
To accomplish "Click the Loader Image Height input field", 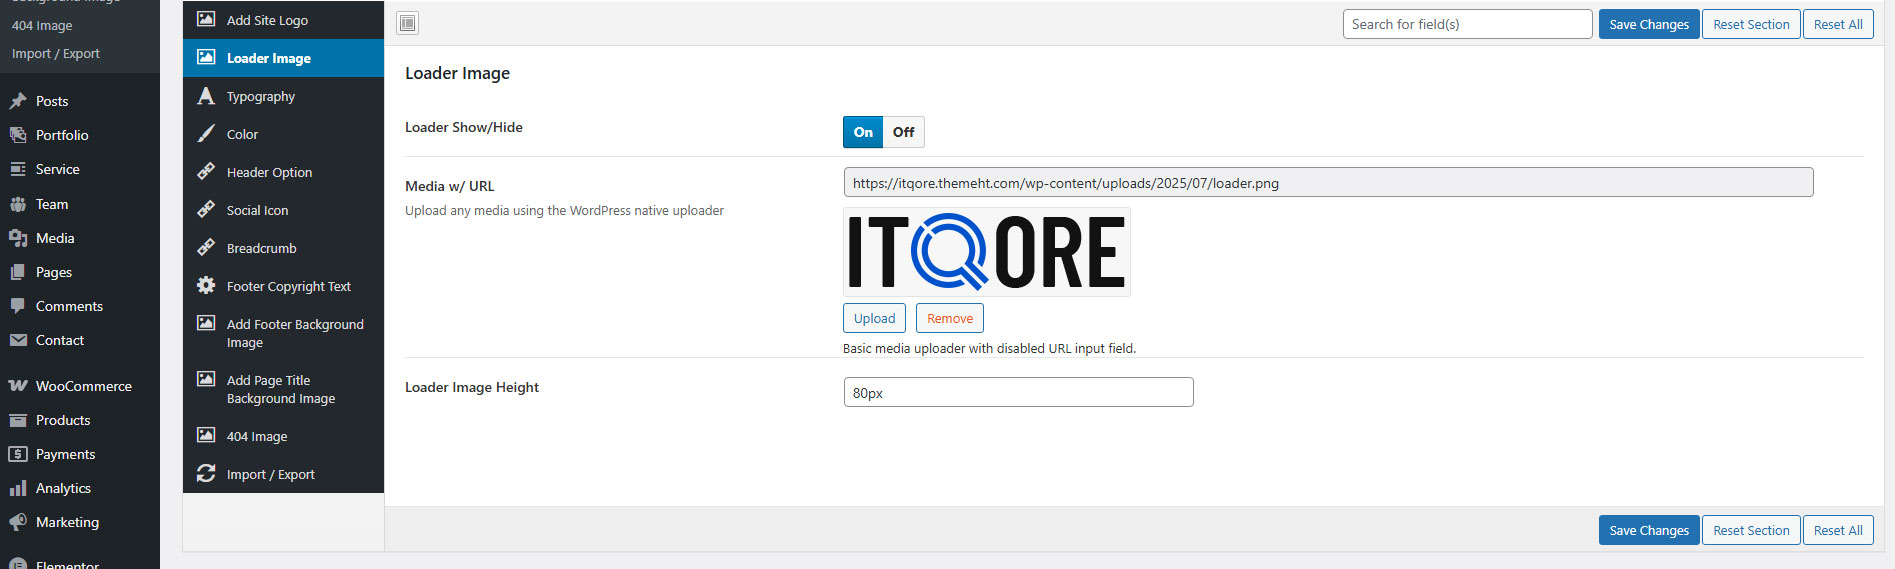I will [1018, 392].
